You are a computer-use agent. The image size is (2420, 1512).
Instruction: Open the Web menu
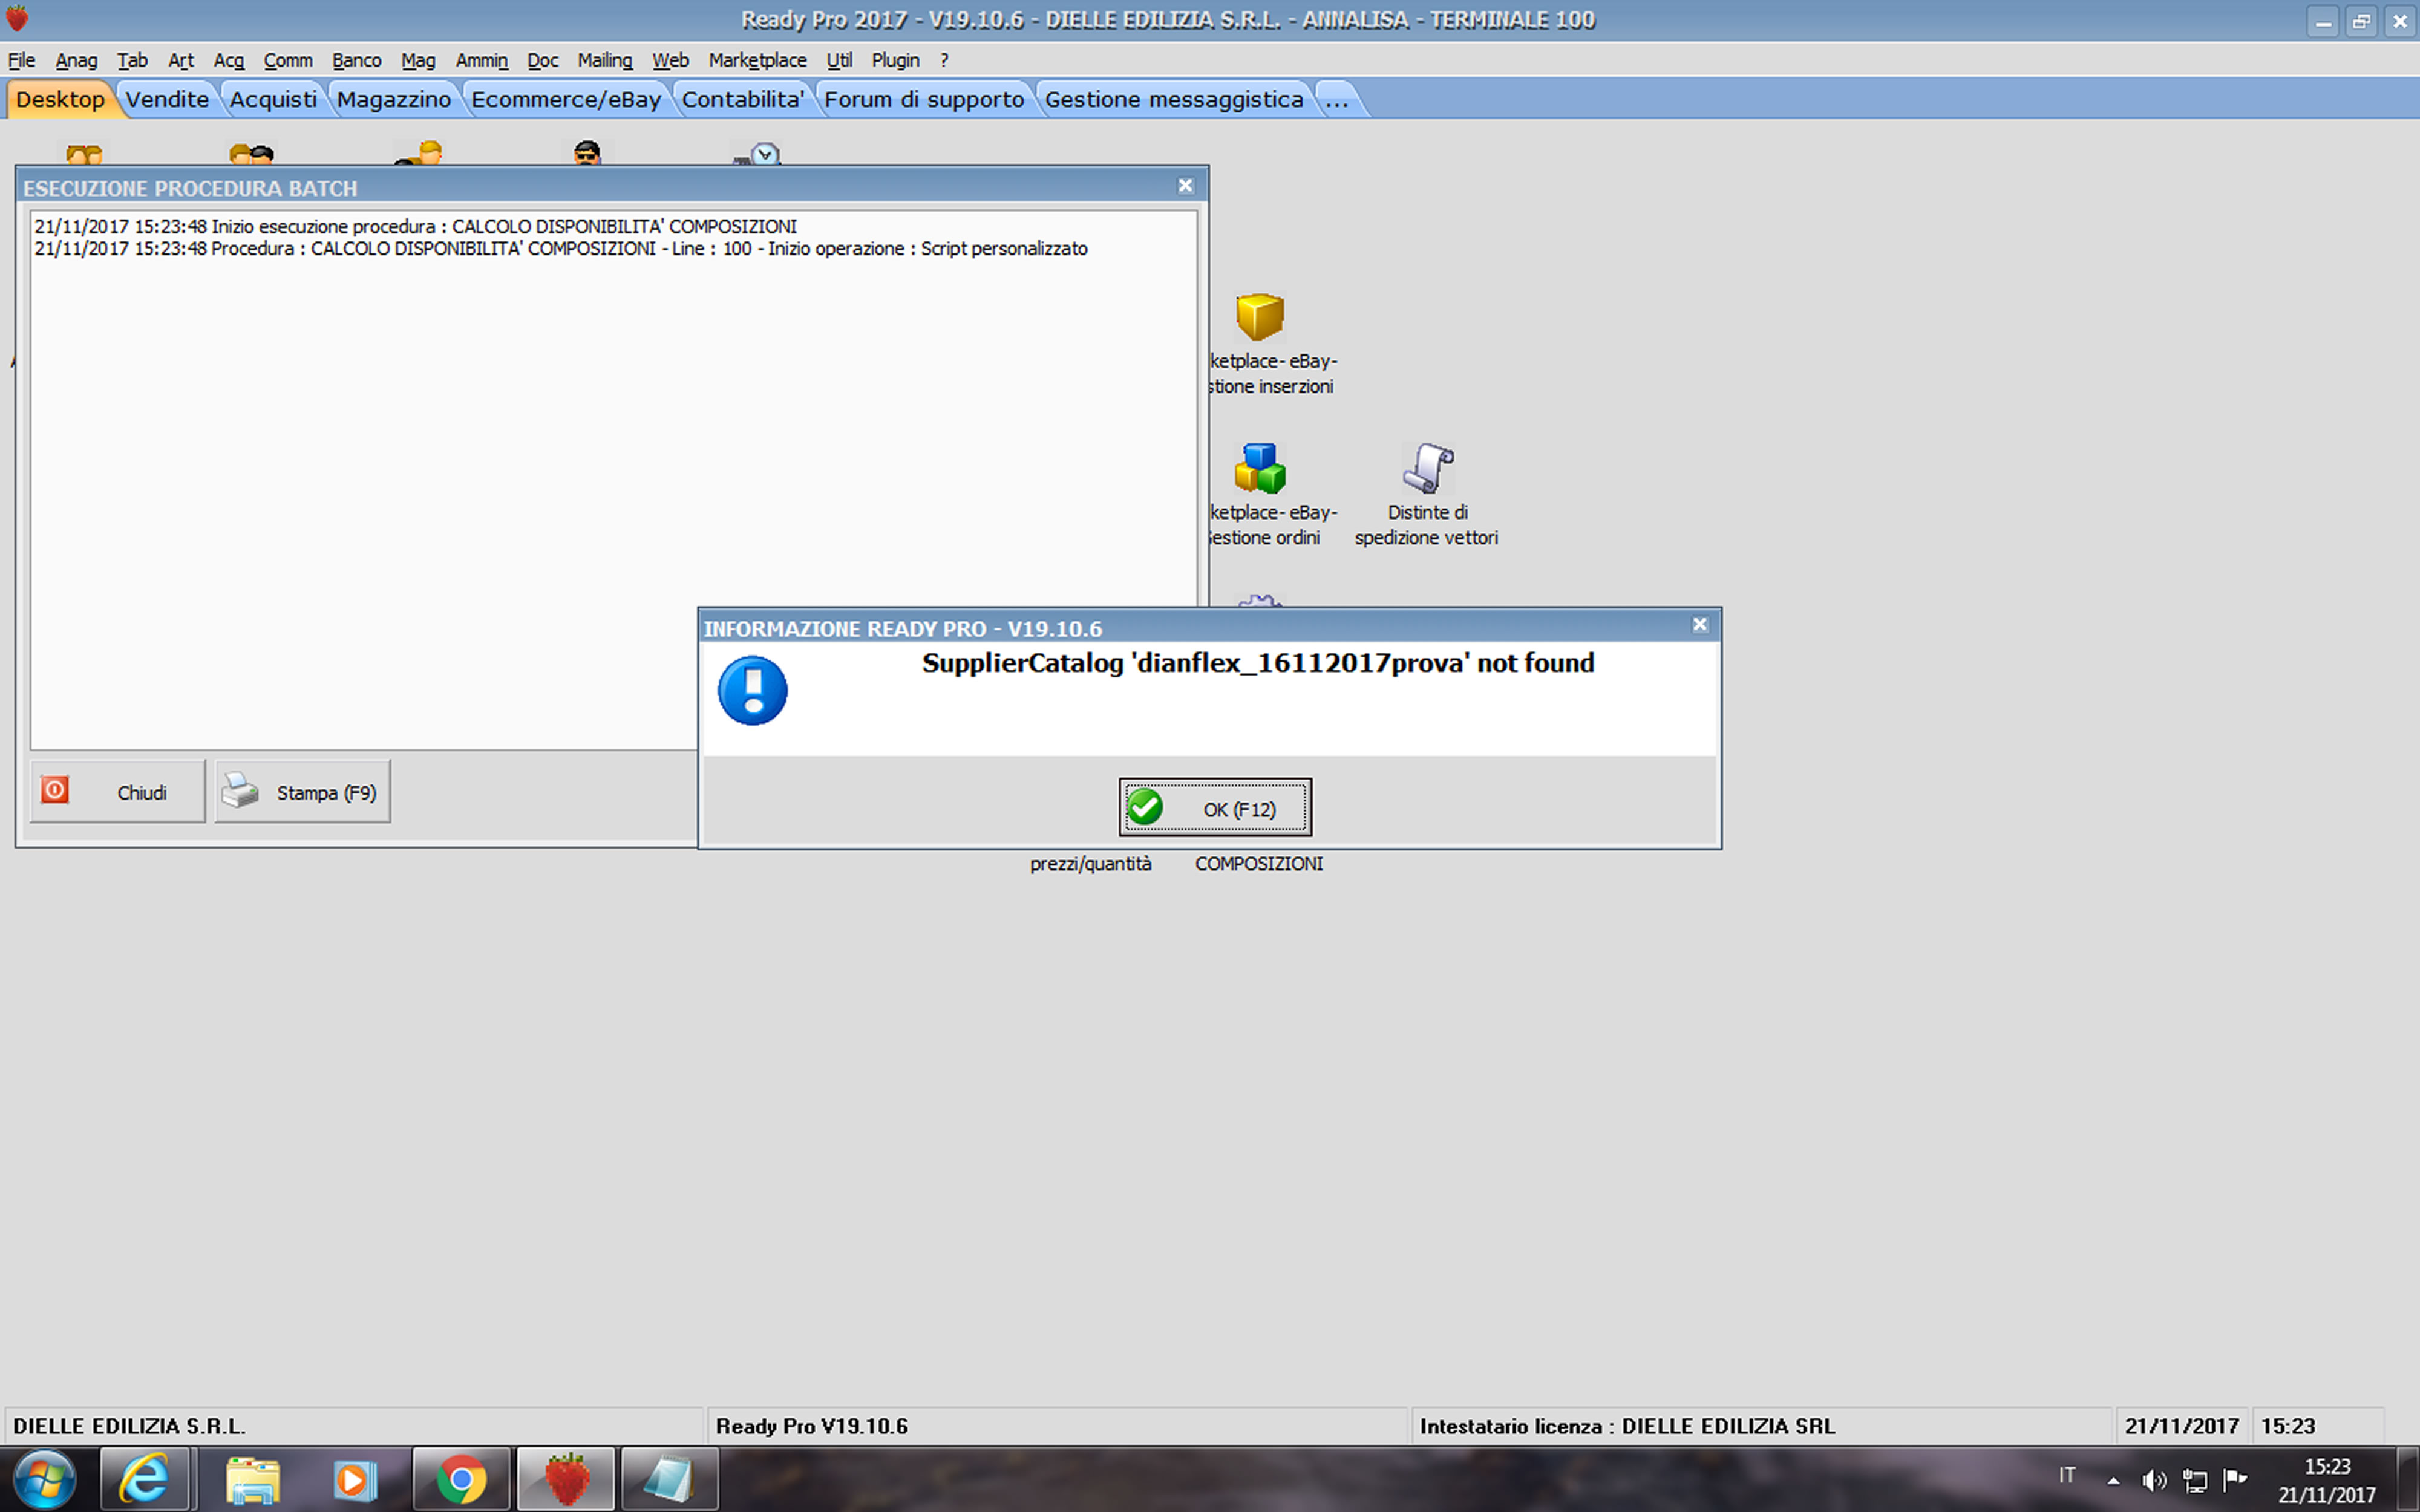[671, 60]
